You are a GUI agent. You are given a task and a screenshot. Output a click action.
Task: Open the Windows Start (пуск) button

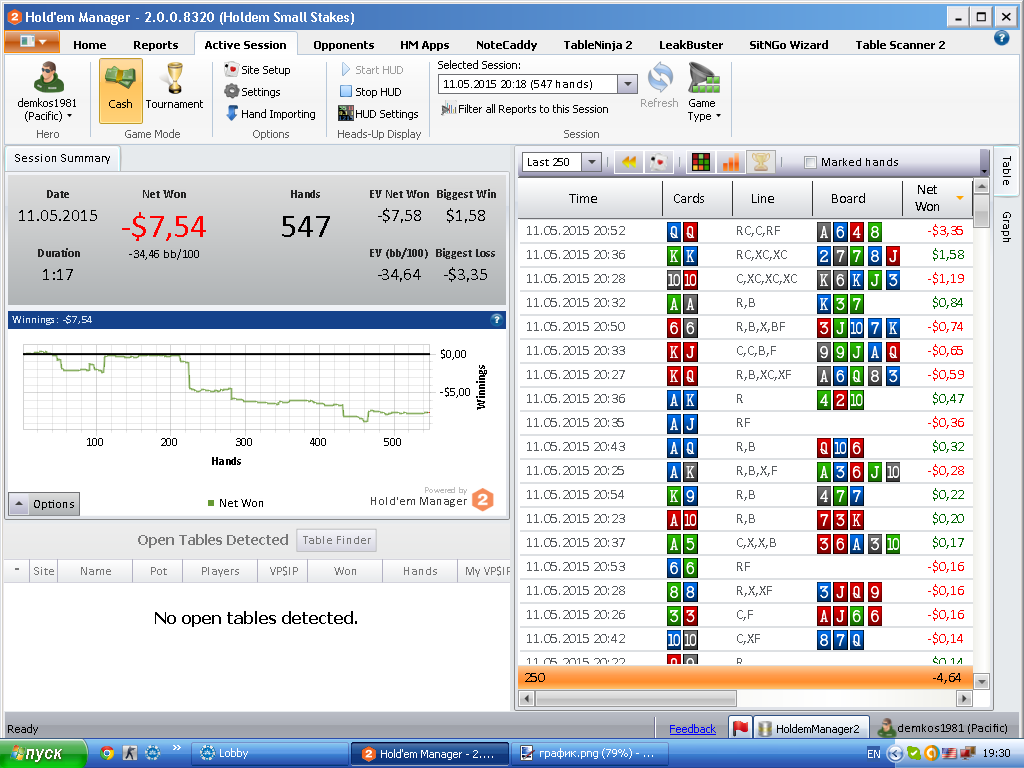43,754
